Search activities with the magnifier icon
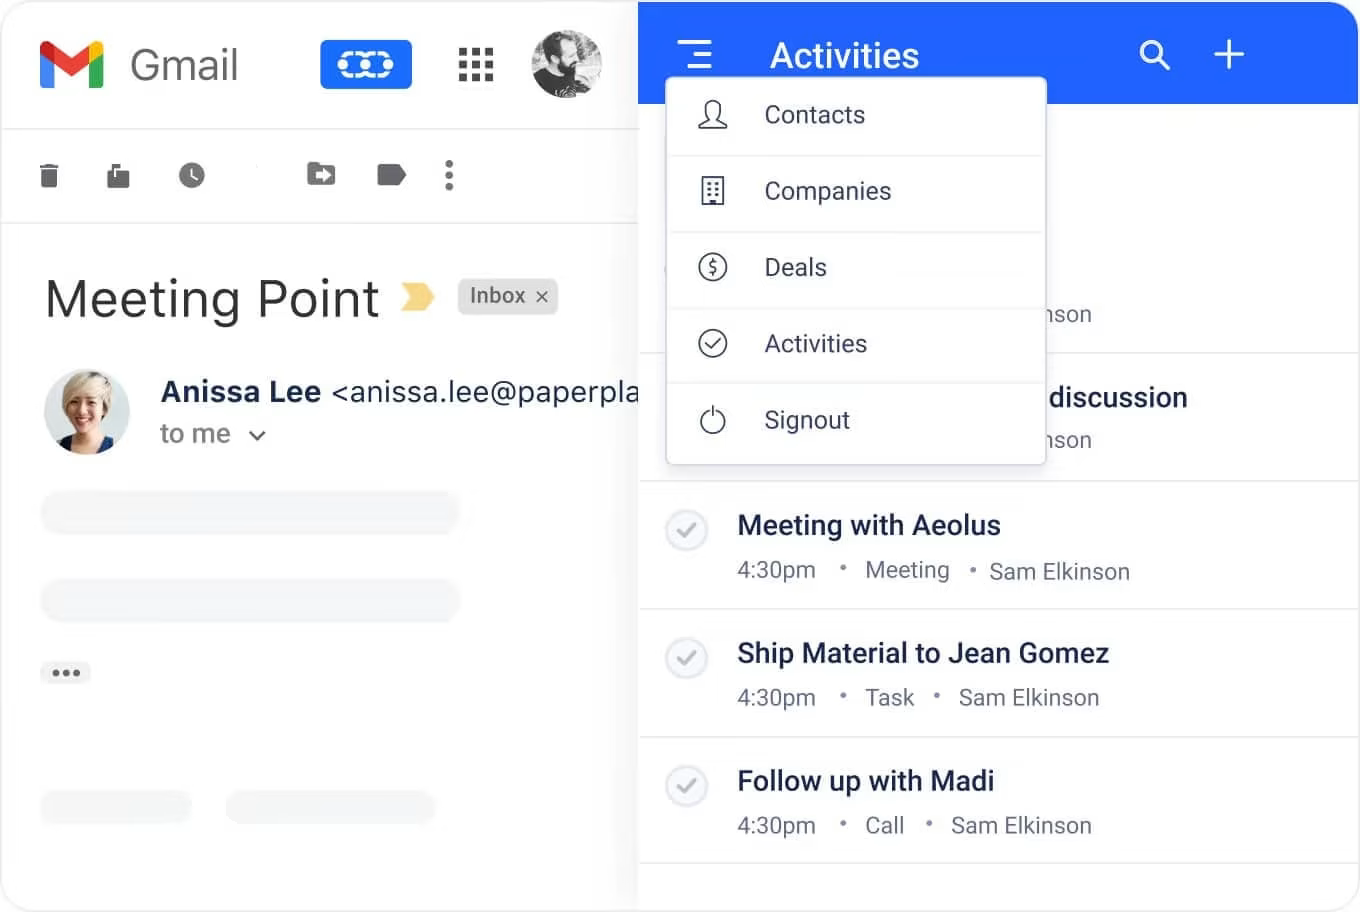The width and height of the screenshot is (1360, 912). (1154, 54)
